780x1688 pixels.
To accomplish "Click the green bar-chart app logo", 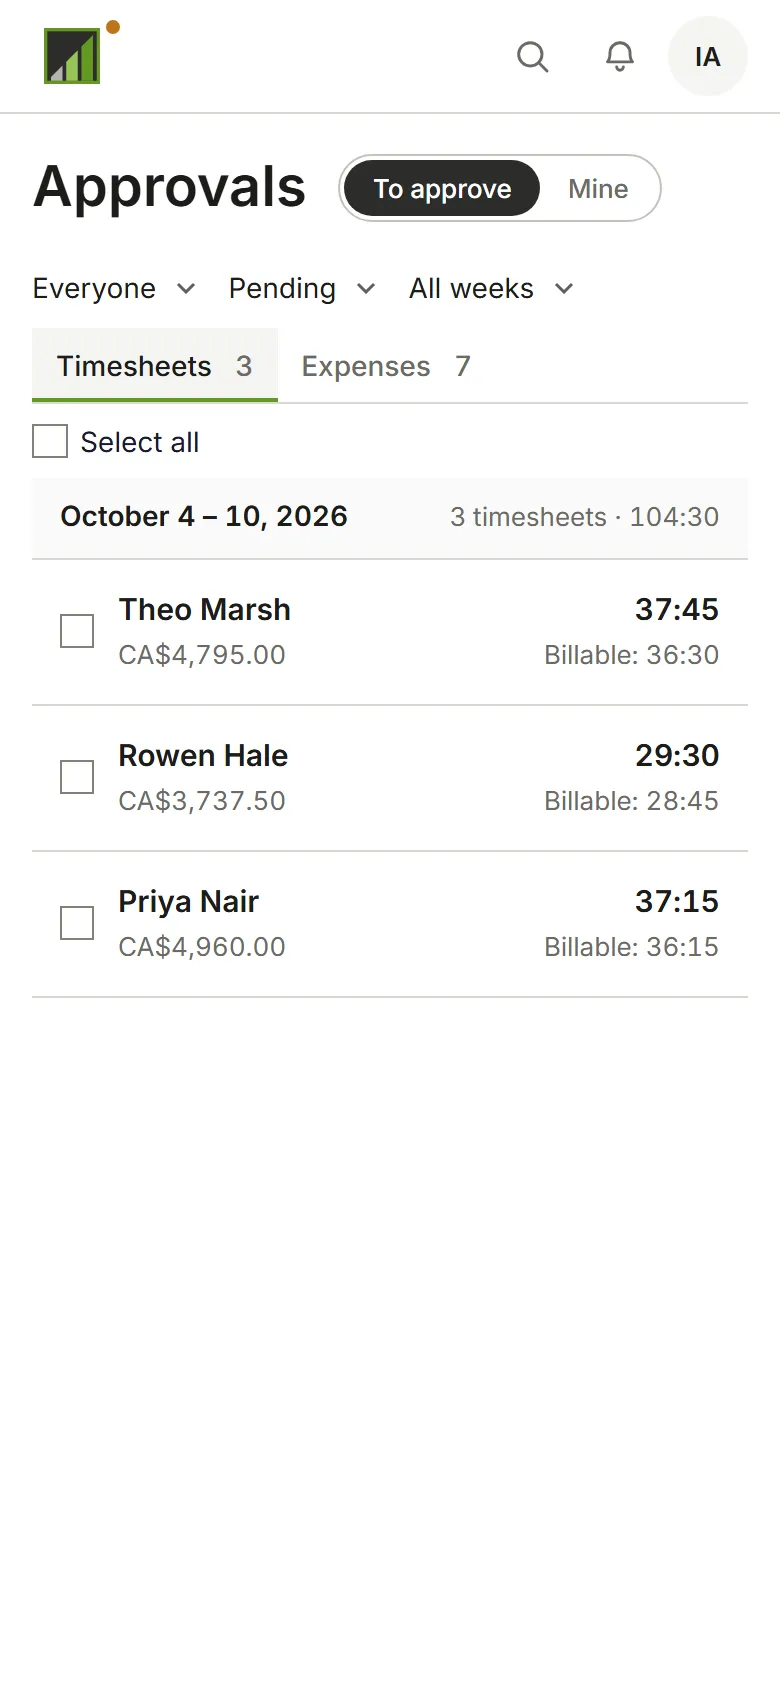I will [72, 56].
